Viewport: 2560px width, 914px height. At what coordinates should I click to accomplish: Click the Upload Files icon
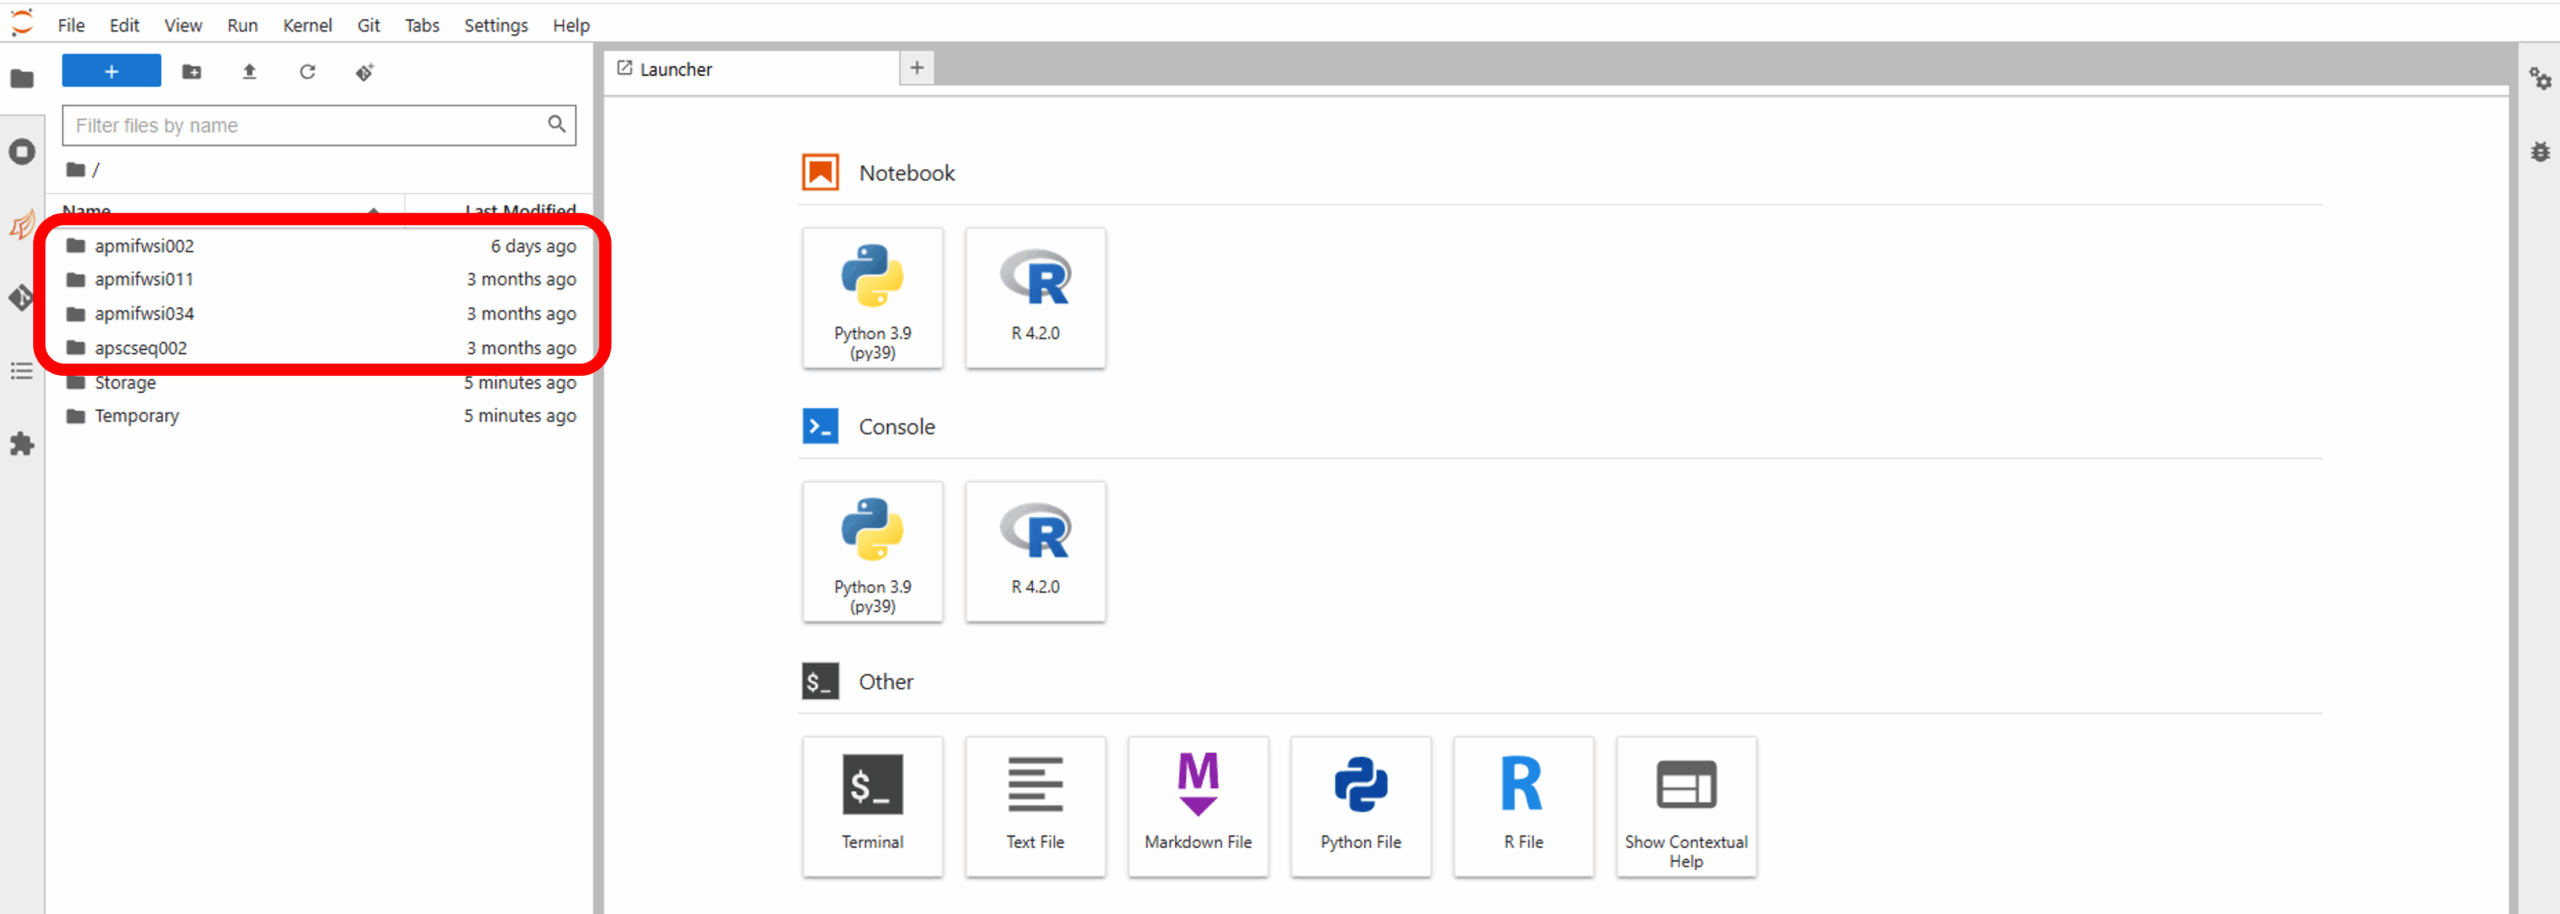pos(250,72)
